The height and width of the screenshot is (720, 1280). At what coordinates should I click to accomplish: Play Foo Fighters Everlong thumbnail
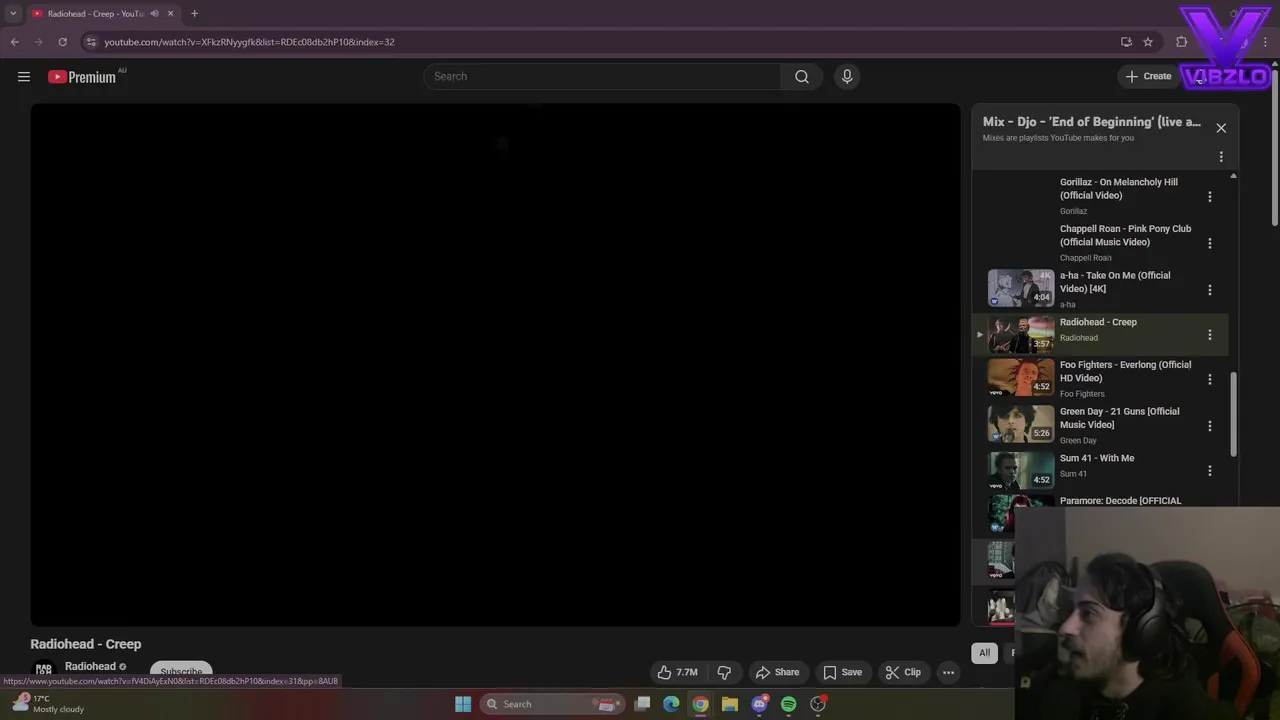pos(1021,378)
